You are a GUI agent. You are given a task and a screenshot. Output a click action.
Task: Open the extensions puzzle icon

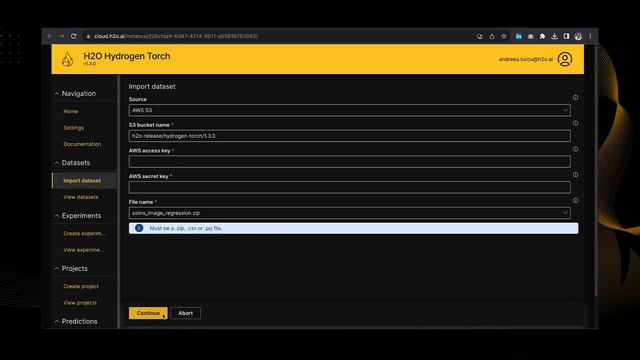pos(542,36)
